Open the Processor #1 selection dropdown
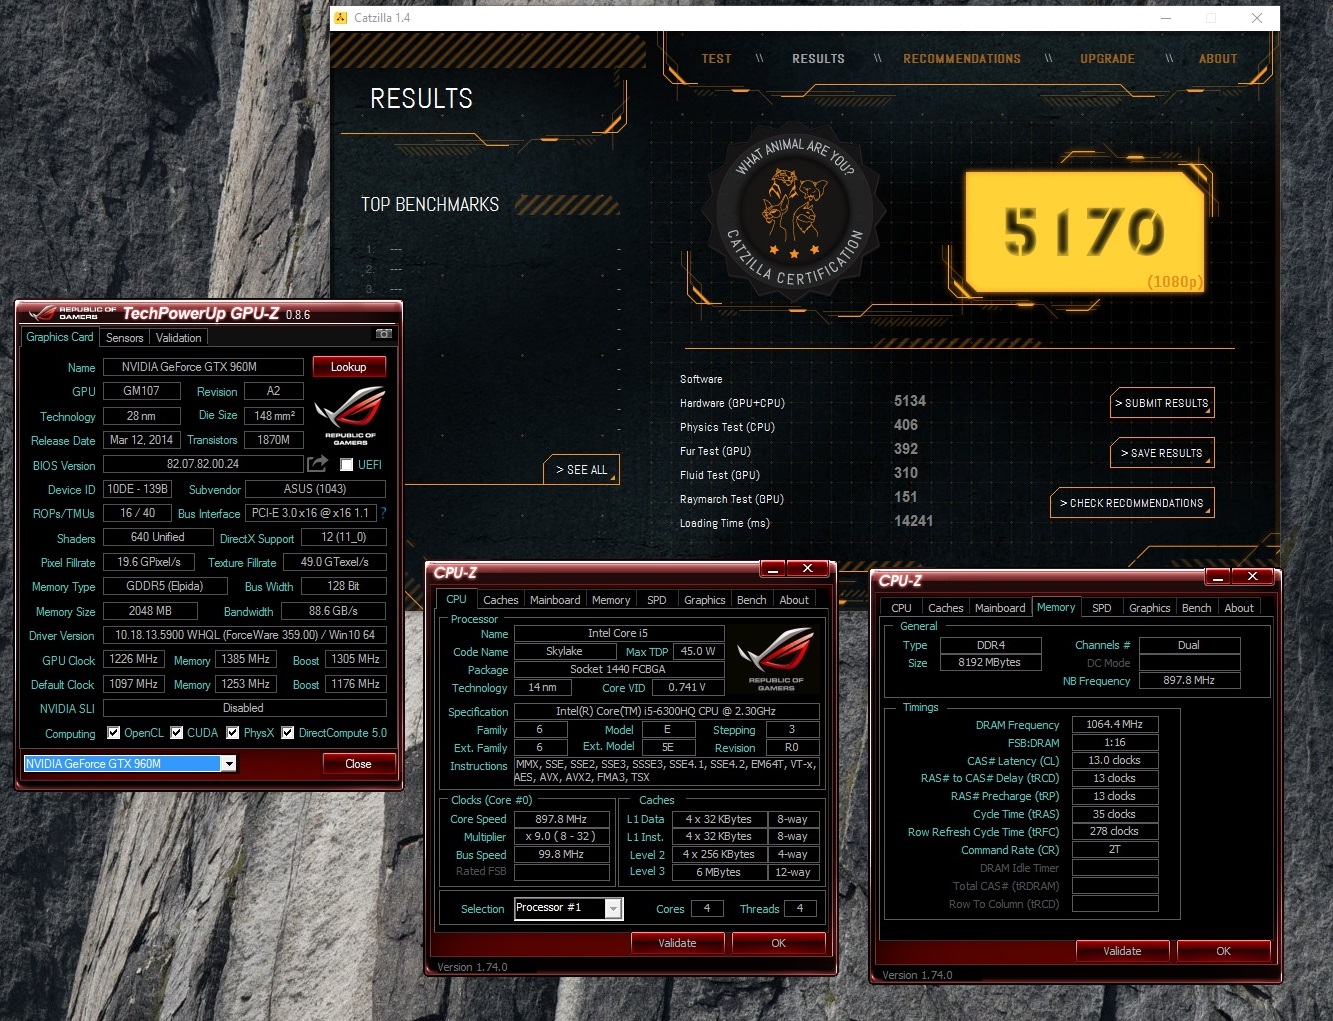This screenshot has height=1021, width=1333. pyautogui.click(x=613, y=908)
